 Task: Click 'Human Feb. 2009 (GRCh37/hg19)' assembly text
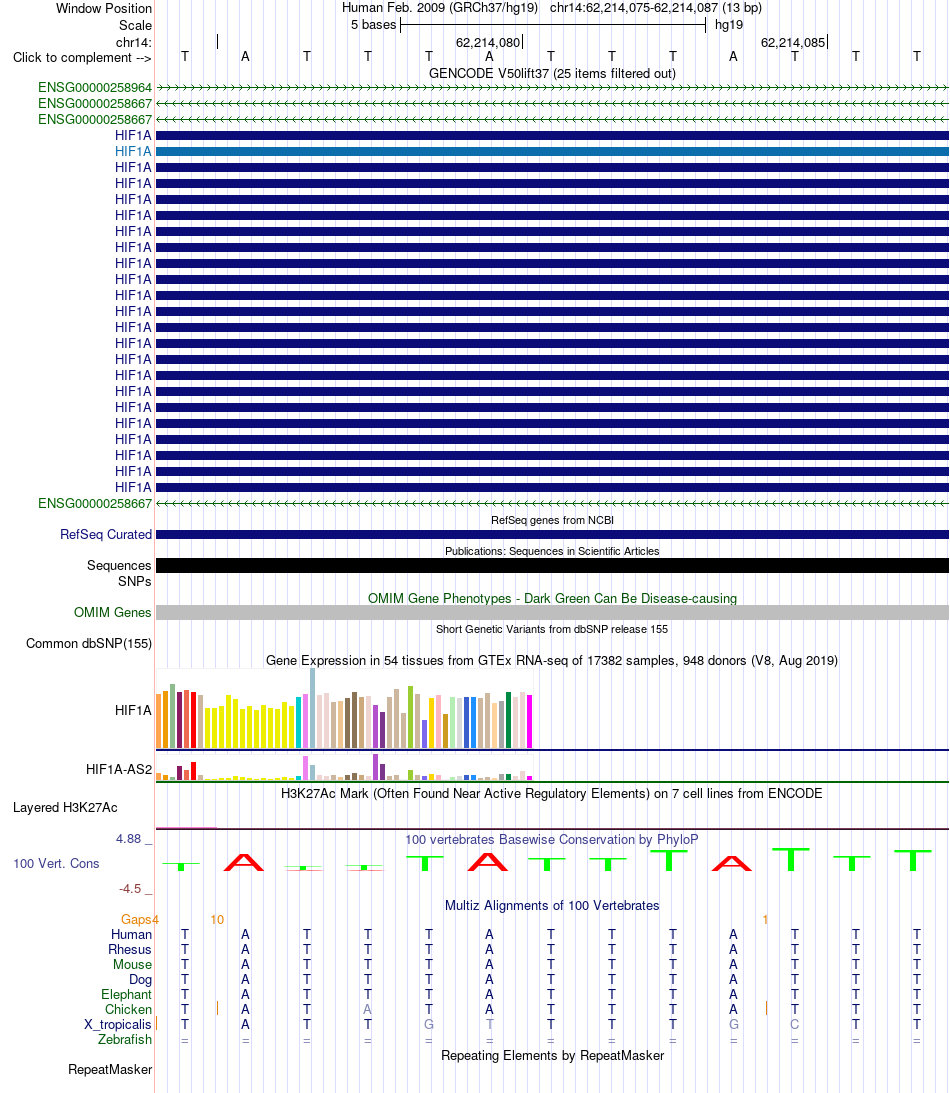(x=440, y=8)
